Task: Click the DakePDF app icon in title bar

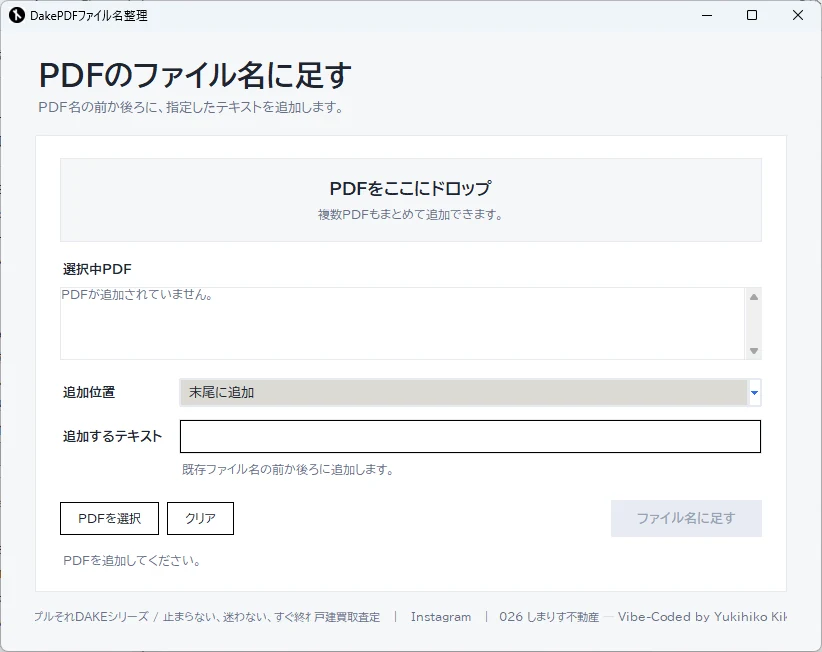Action: pos(17,15)
